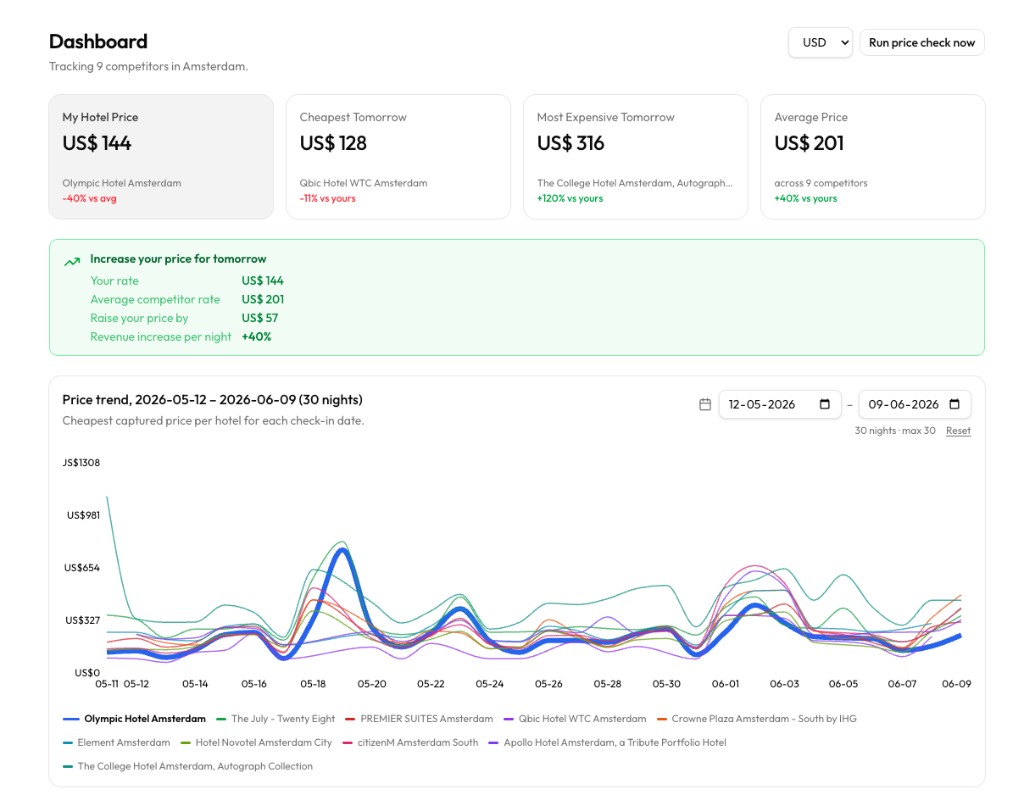The image size is (1024, 806).
Task: Toggle Qbic Hotel WTC Amsterdam legend entry
Action: 575,718
